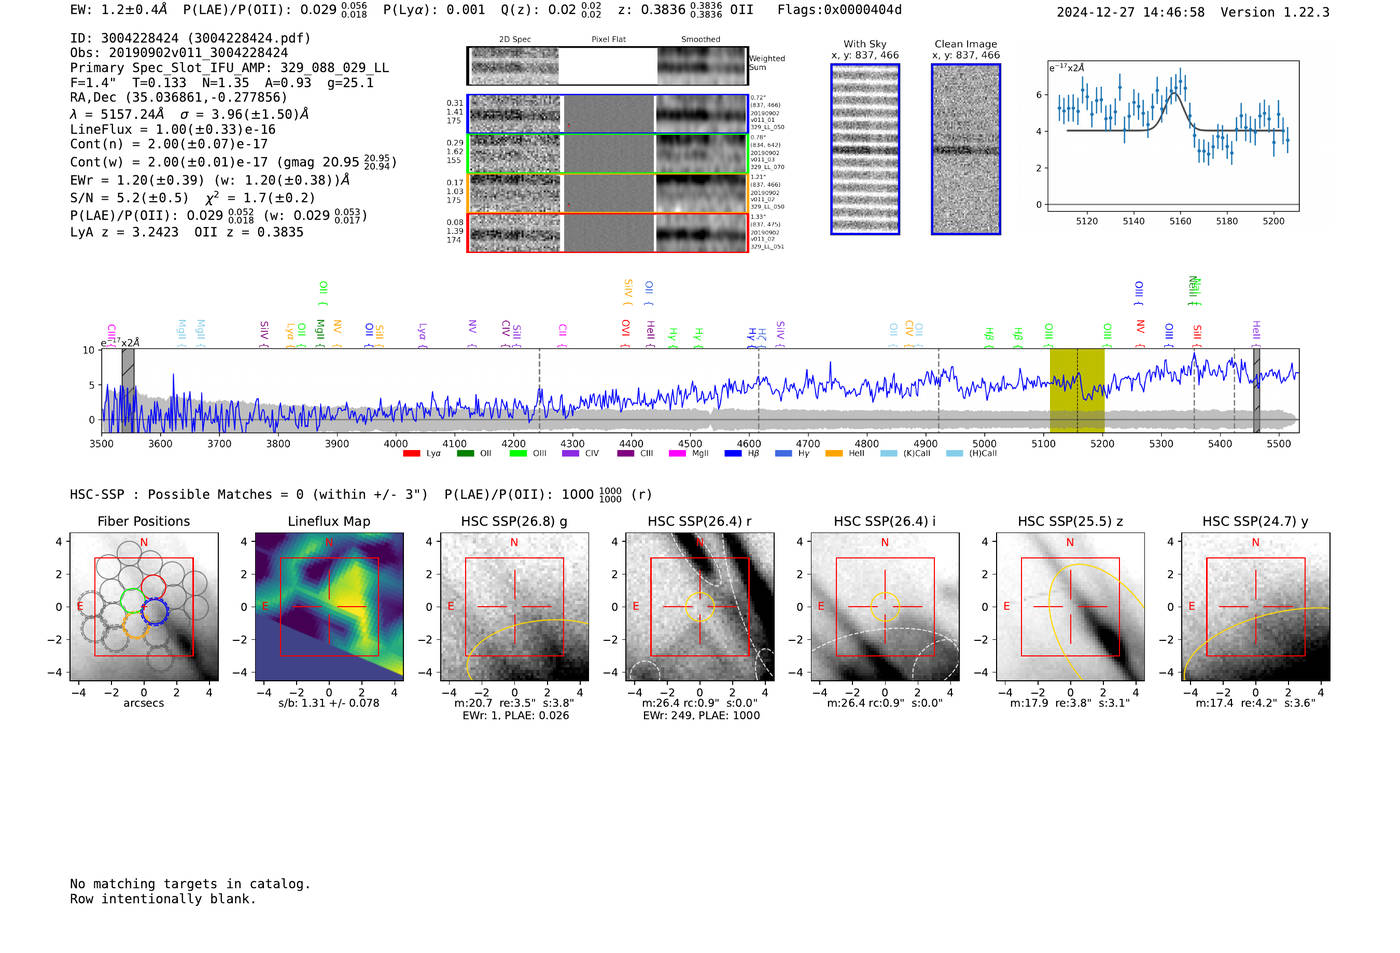Open the Lineflux Map panel

tap(329, 607)
